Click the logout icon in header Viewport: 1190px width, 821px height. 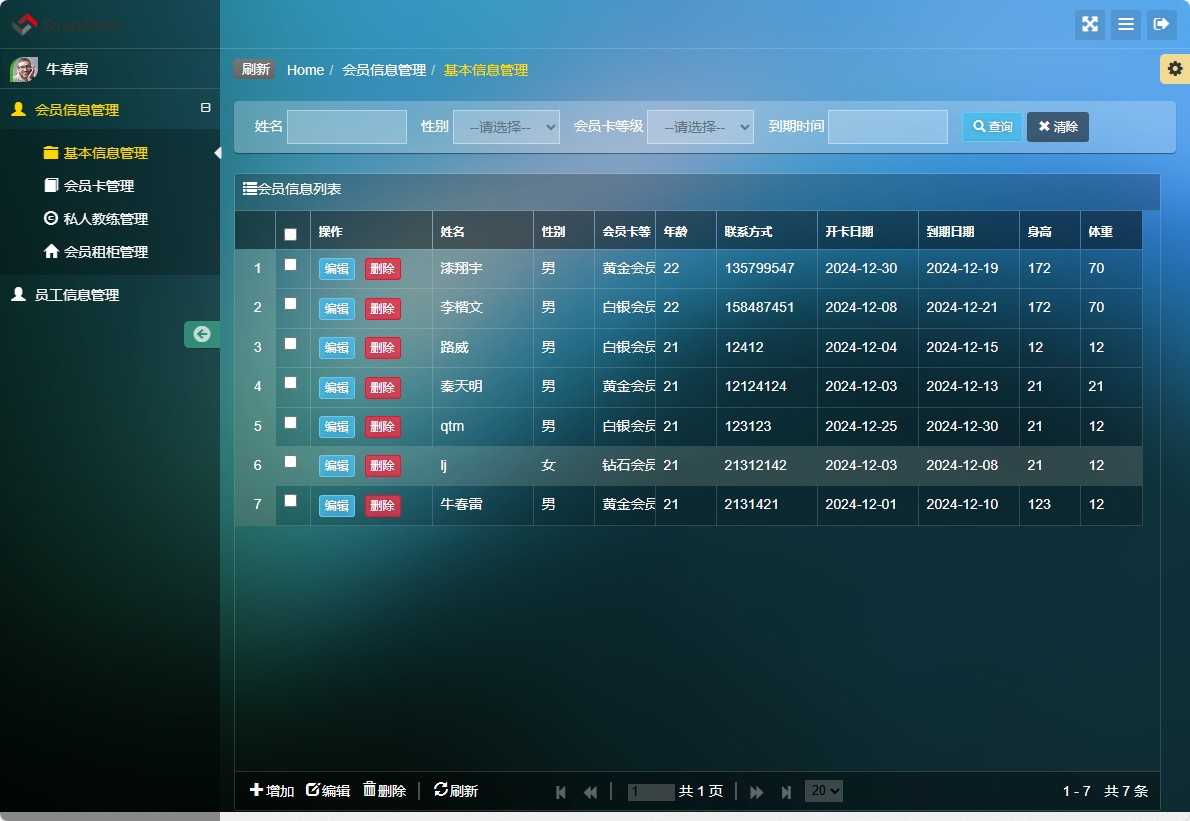1161,24
